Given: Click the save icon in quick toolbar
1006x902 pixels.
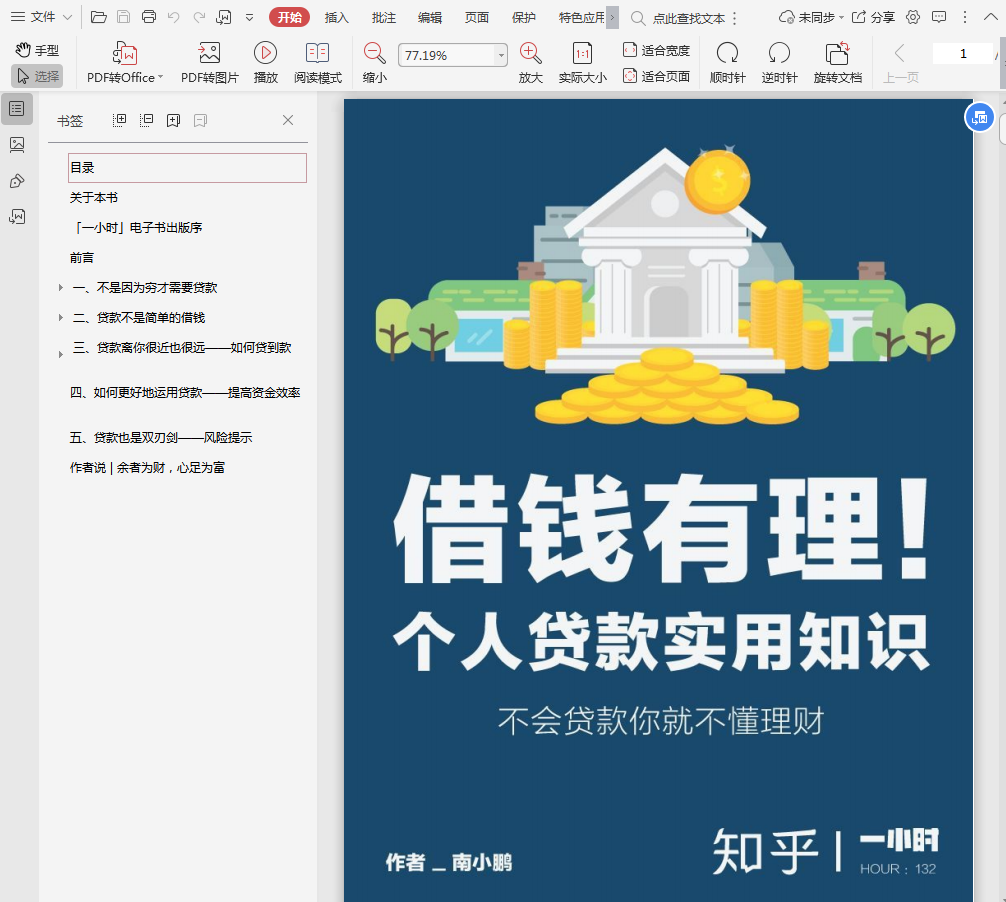Looking at the screenshot, I should [123, 17].
